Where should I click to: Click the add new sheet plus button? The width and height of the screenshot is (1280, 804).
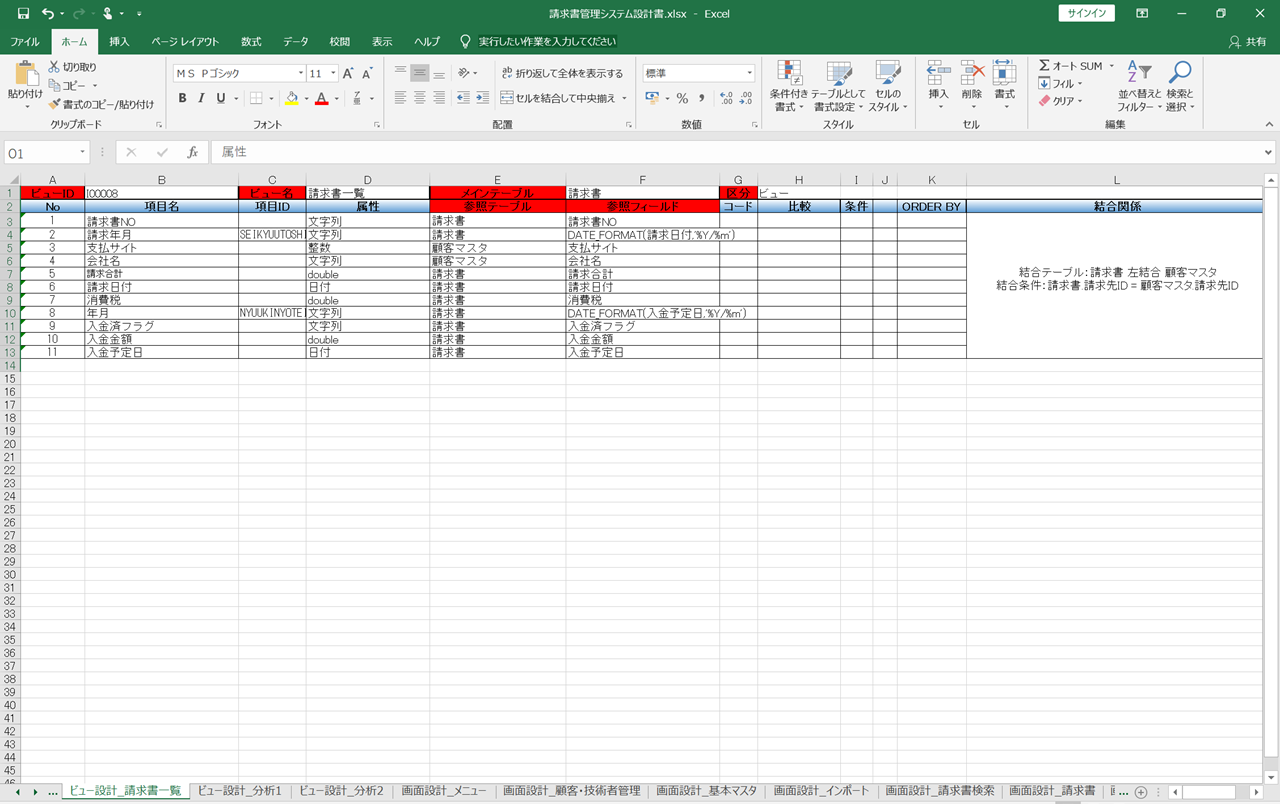[x=1141, y=792]
